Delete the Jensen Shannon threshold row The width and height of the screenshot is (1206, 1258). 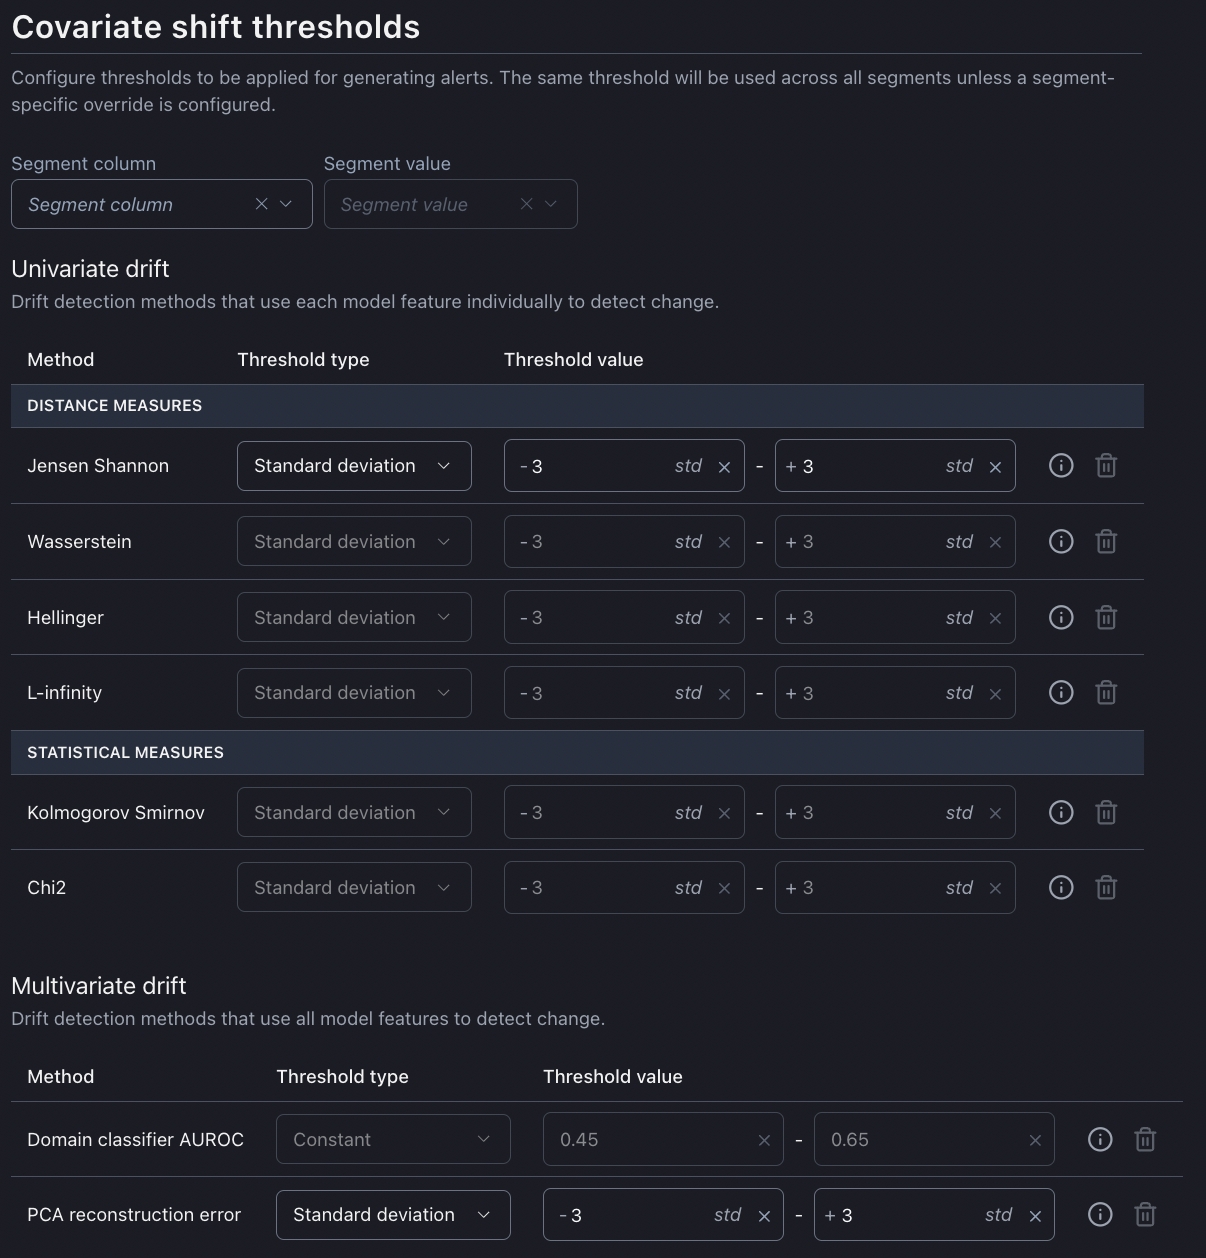pos(1106,466)
